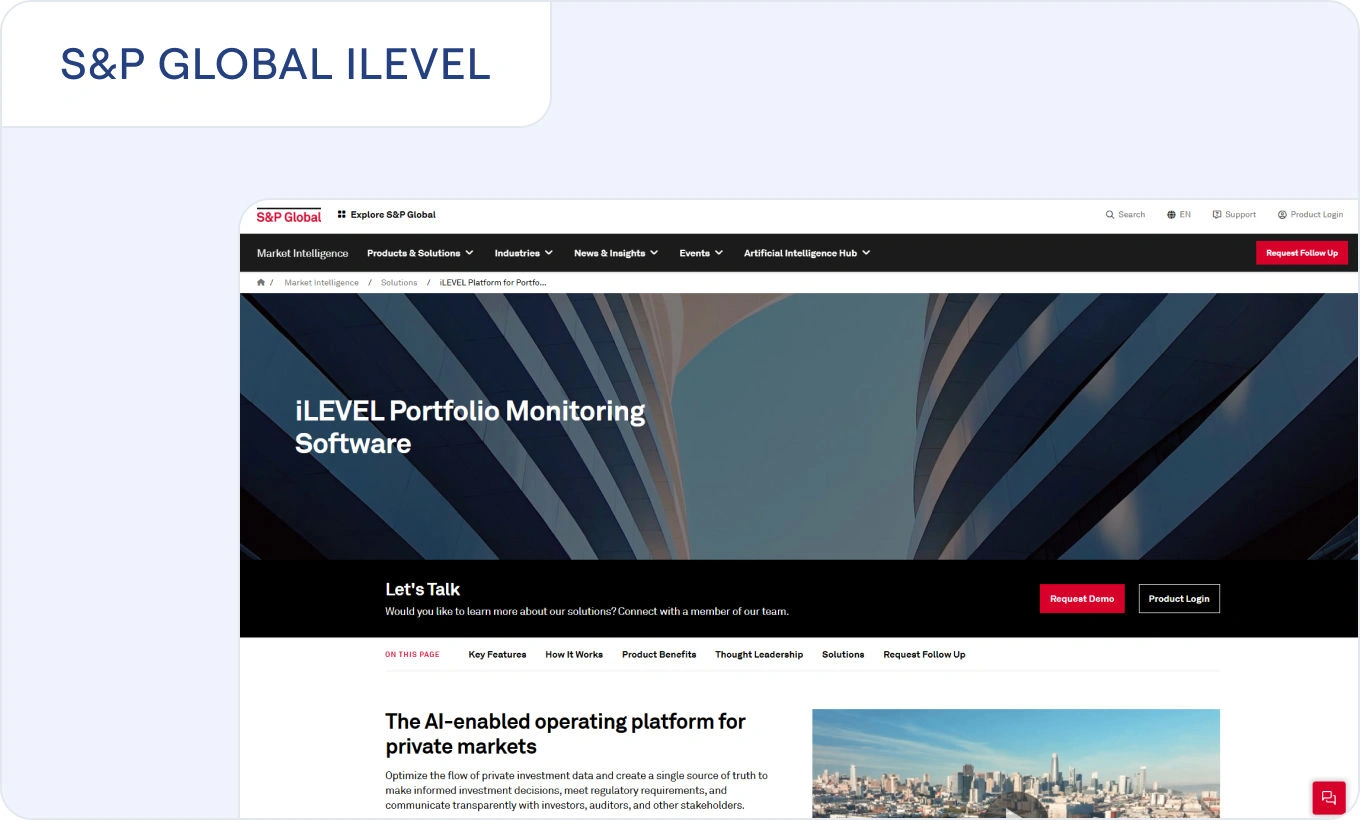Open the Explore S&P Global grid icon
The height and width of the screenshot is (820, 1360).
341,214
